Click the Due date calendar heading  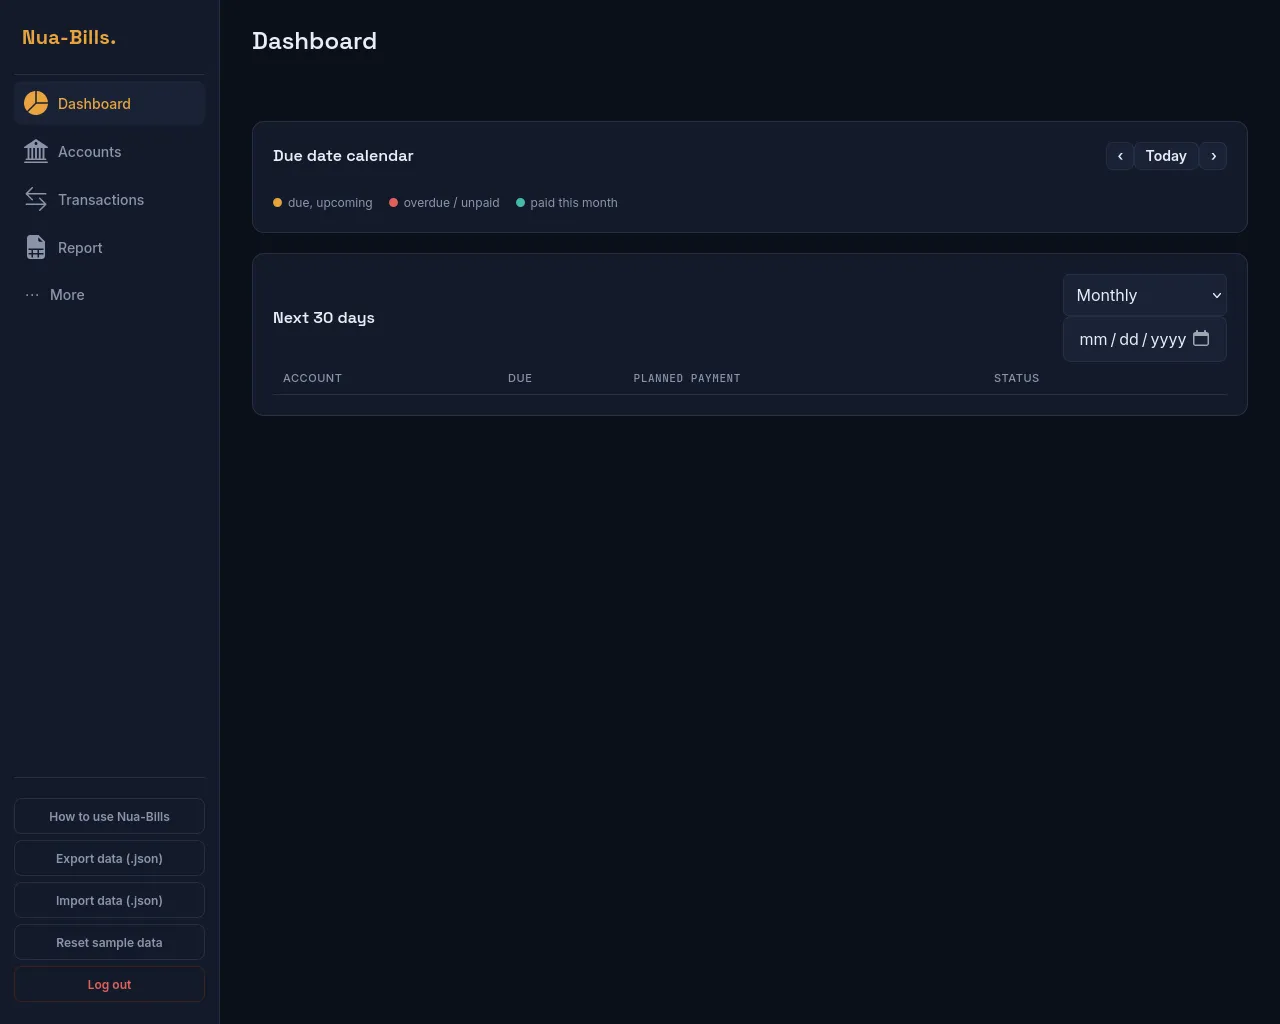click(x=343, y=156)
